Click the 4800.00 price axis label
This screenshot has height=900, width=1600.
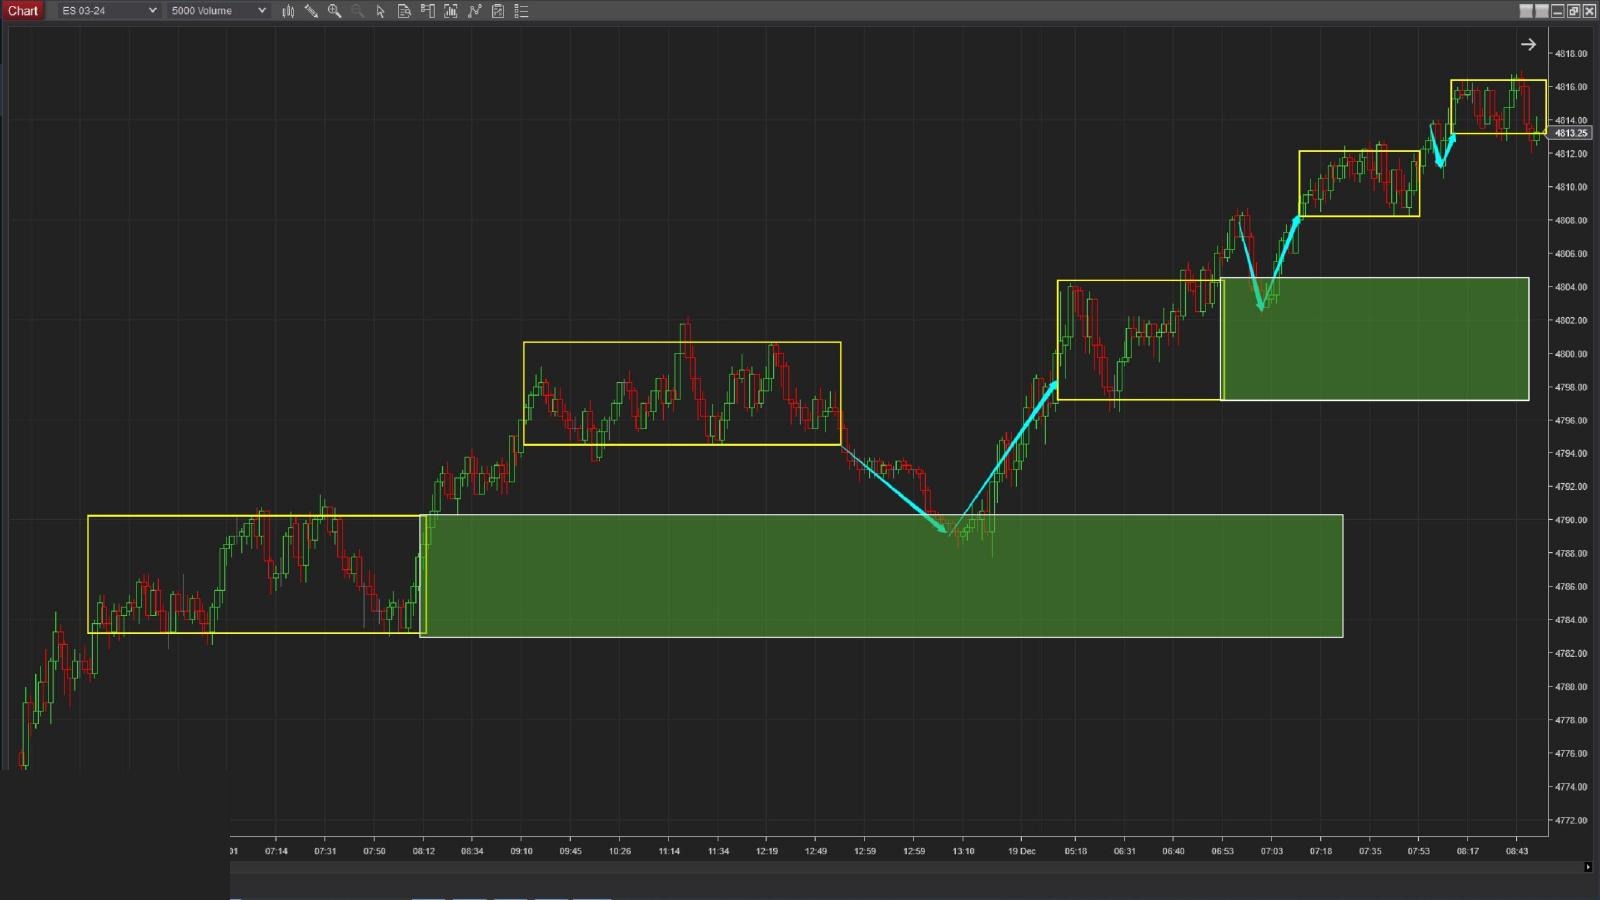click(x=1571, y=354)
